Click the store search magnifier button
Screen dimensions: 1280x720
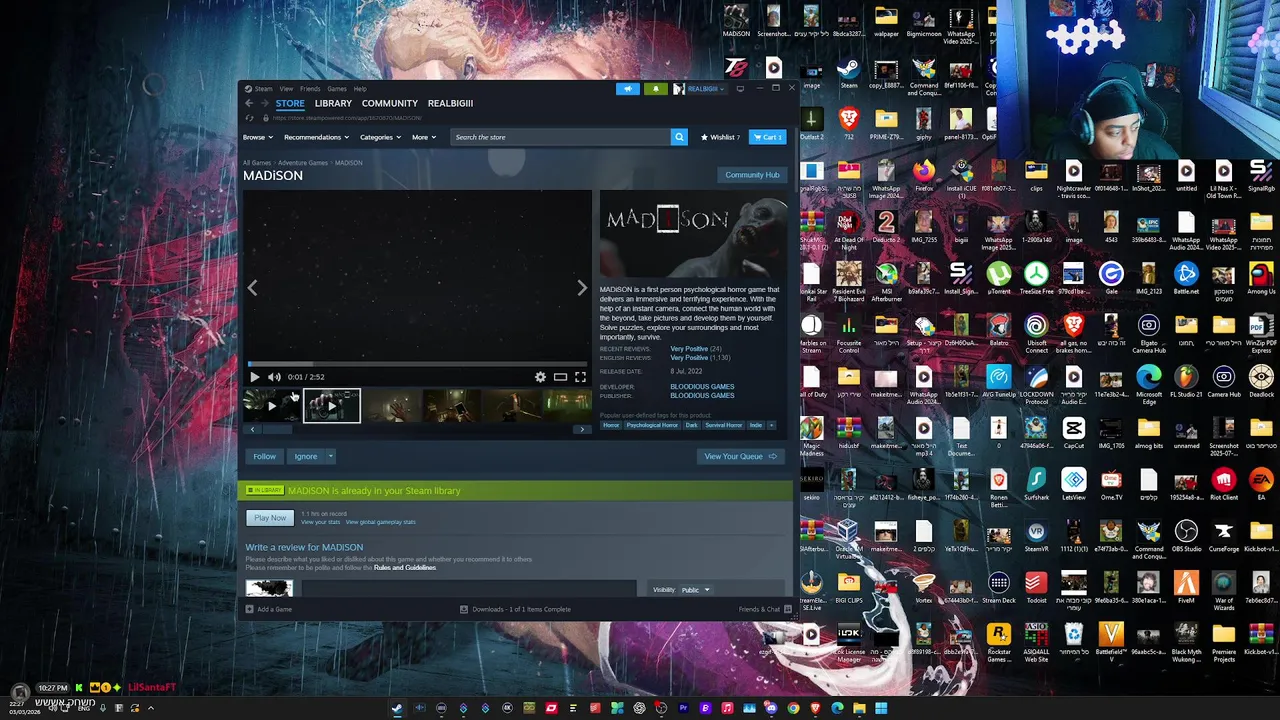point(679,137)
